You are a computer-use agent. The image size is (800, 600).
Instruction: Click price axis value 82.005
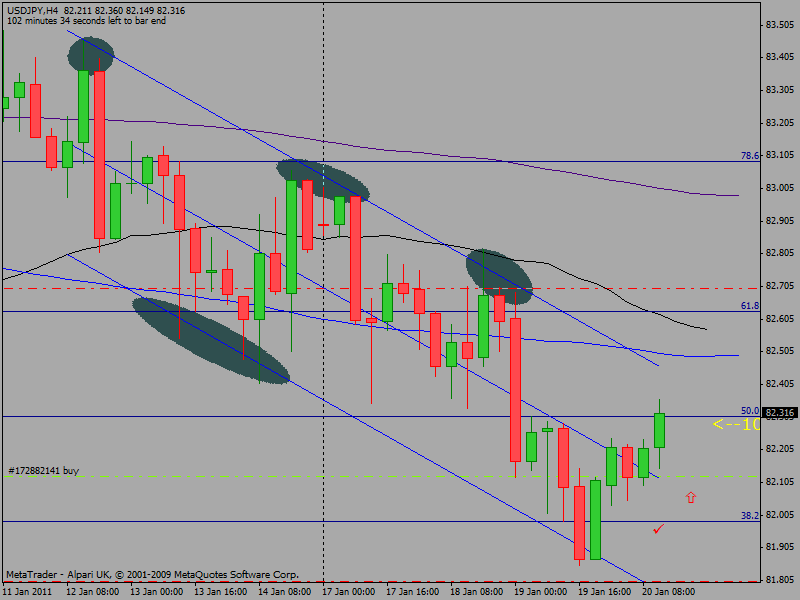(x=780, y=514)
